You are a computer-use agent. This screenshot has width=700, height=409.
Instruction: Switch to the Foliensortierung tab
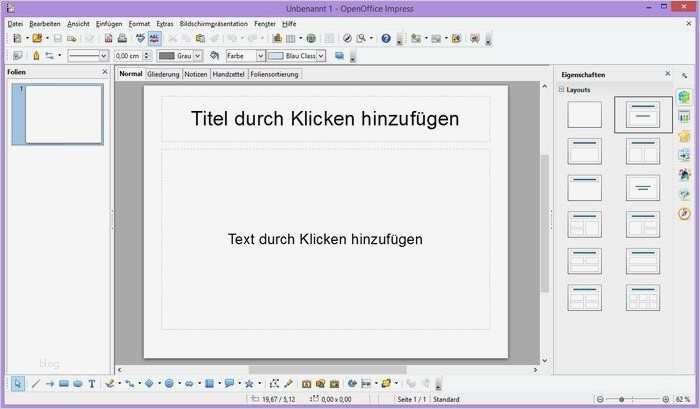[275, 74]
